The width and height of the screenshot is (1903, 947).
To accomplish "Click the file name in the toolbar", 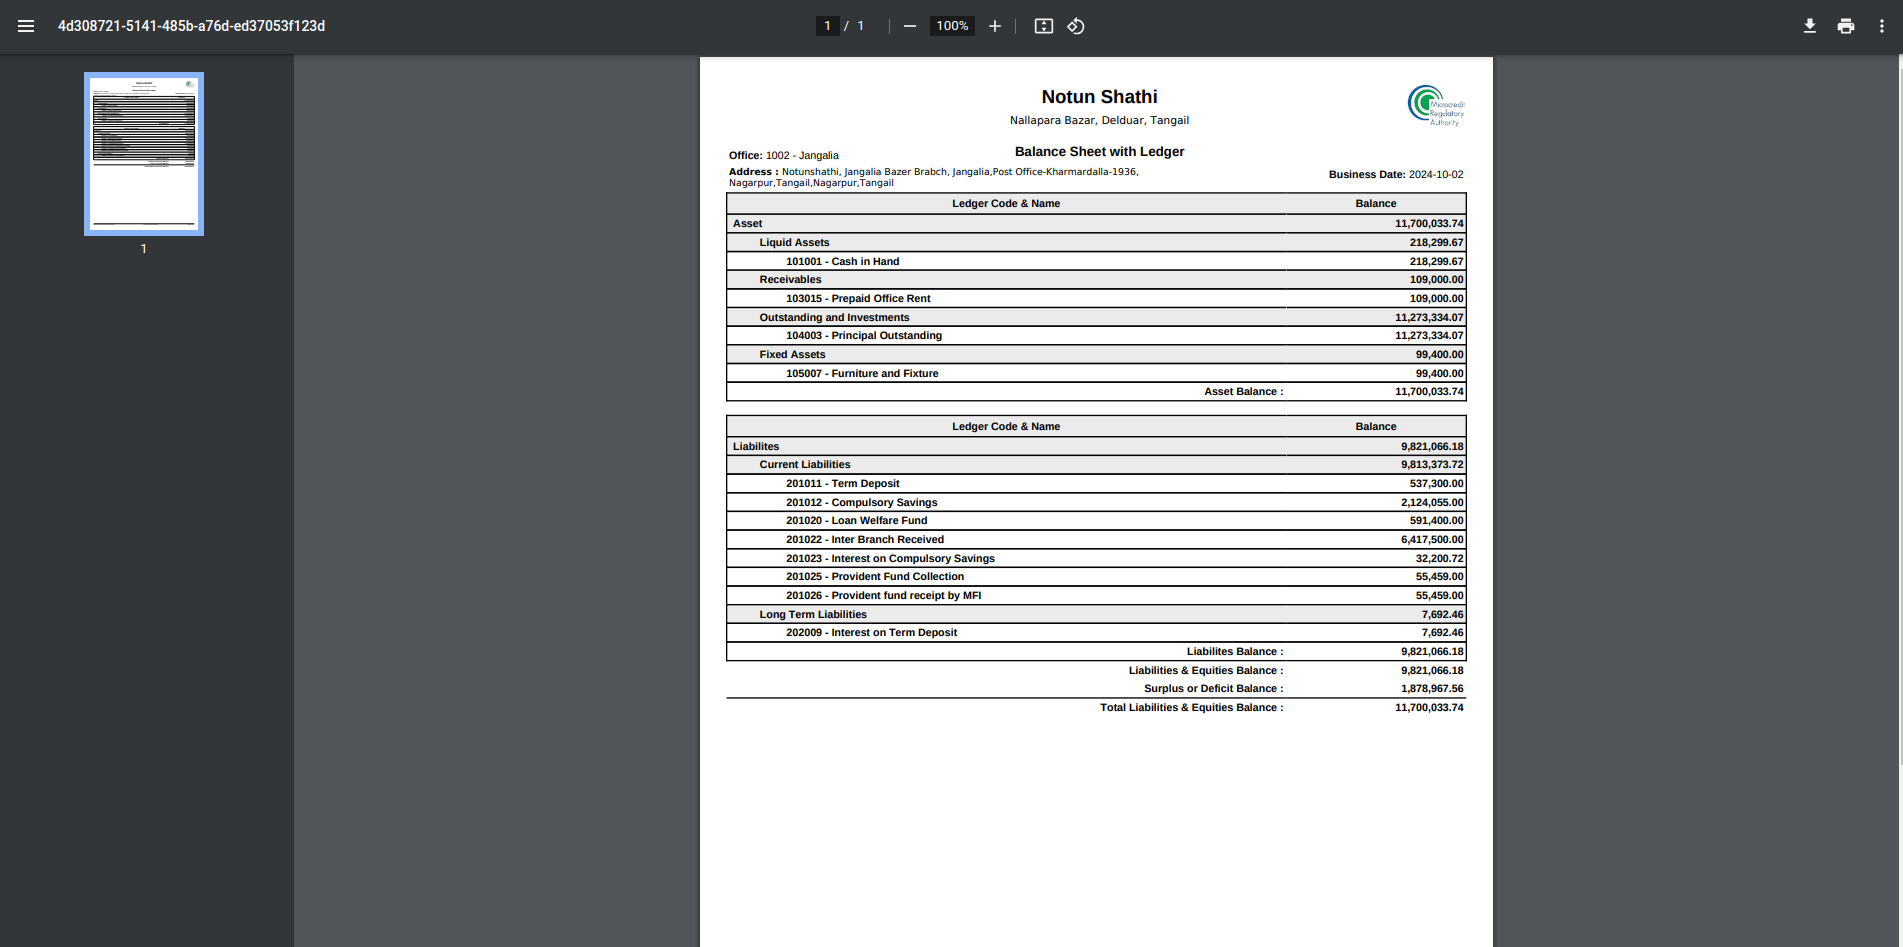I will pos(191,26).
